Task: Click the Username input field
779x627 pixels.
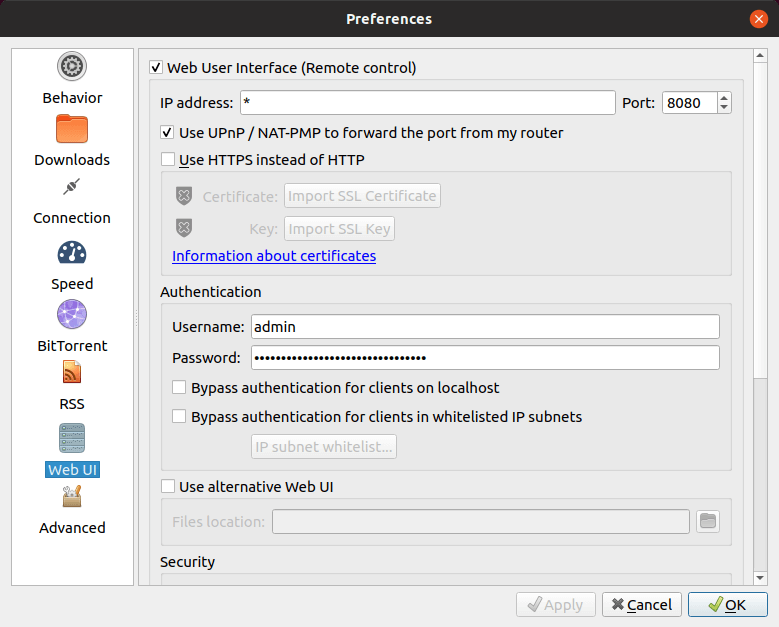Action: pyautogui.click(x=485, y=327)
